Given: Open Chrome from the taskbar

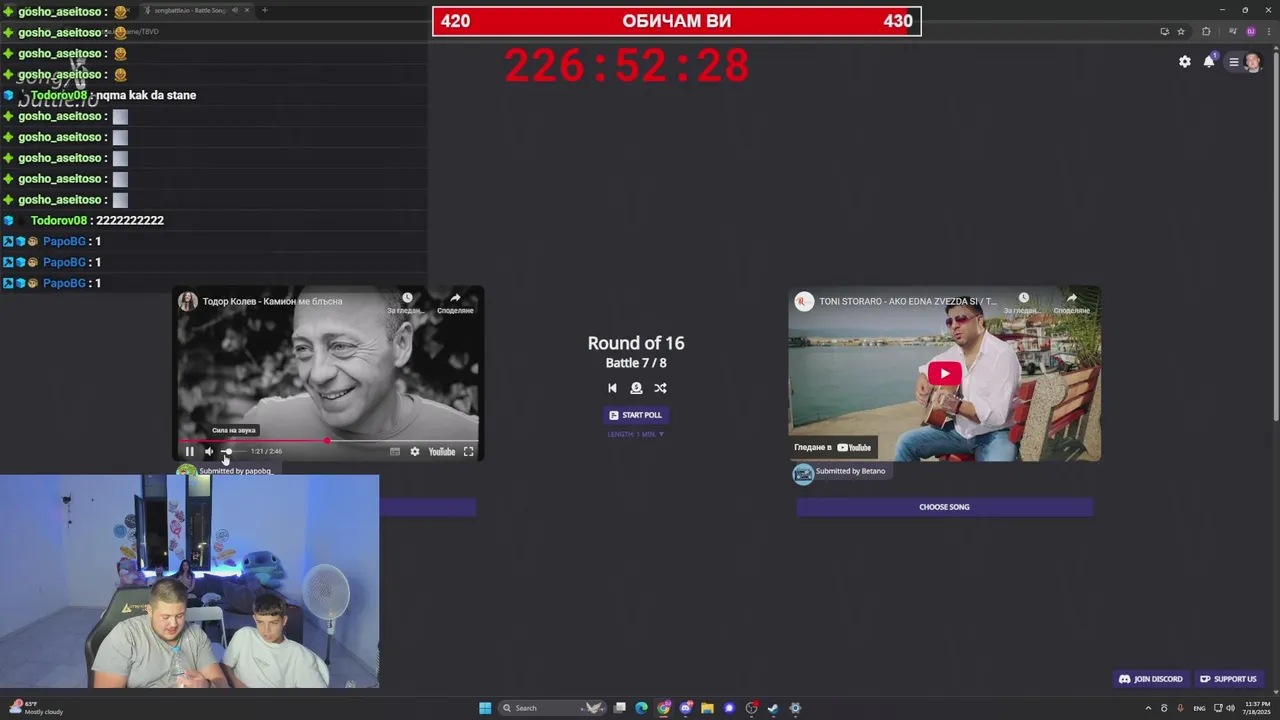Looking at the screenshot, I should pos(664,708).
